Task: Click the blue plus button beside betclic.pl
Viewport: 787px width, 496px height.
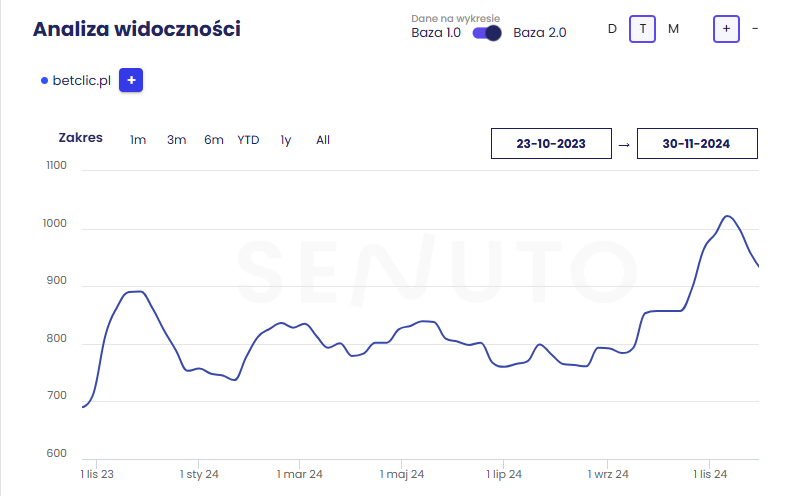Action: click(131, 80)
